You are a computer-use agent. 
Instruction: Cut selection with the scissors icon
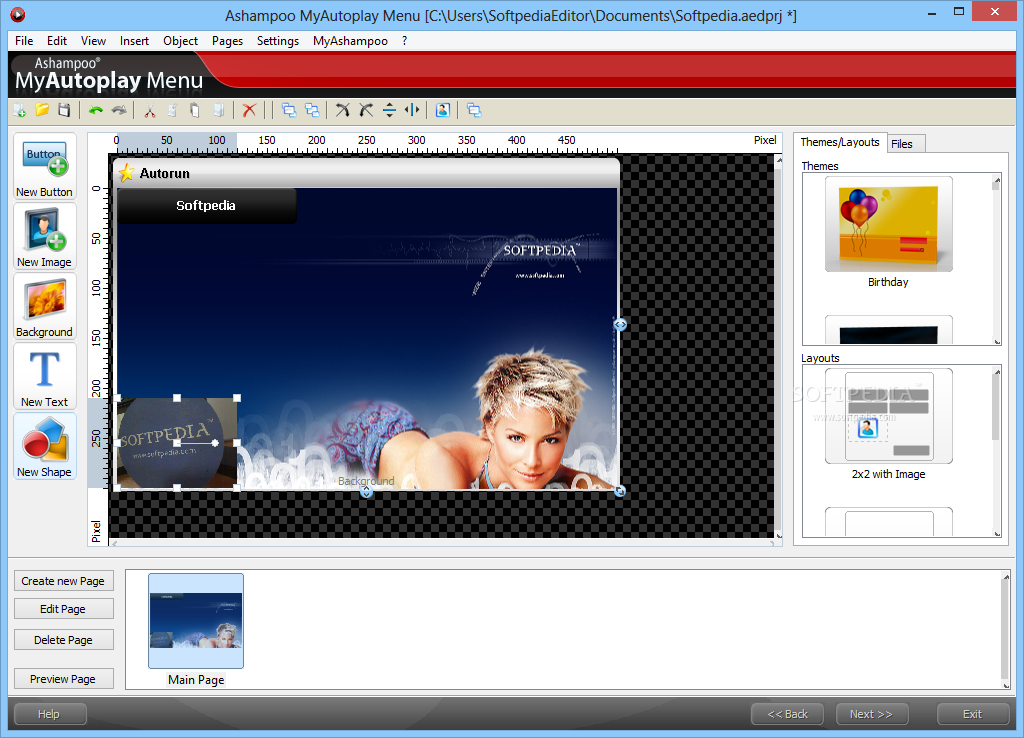(x=150, y=110)
